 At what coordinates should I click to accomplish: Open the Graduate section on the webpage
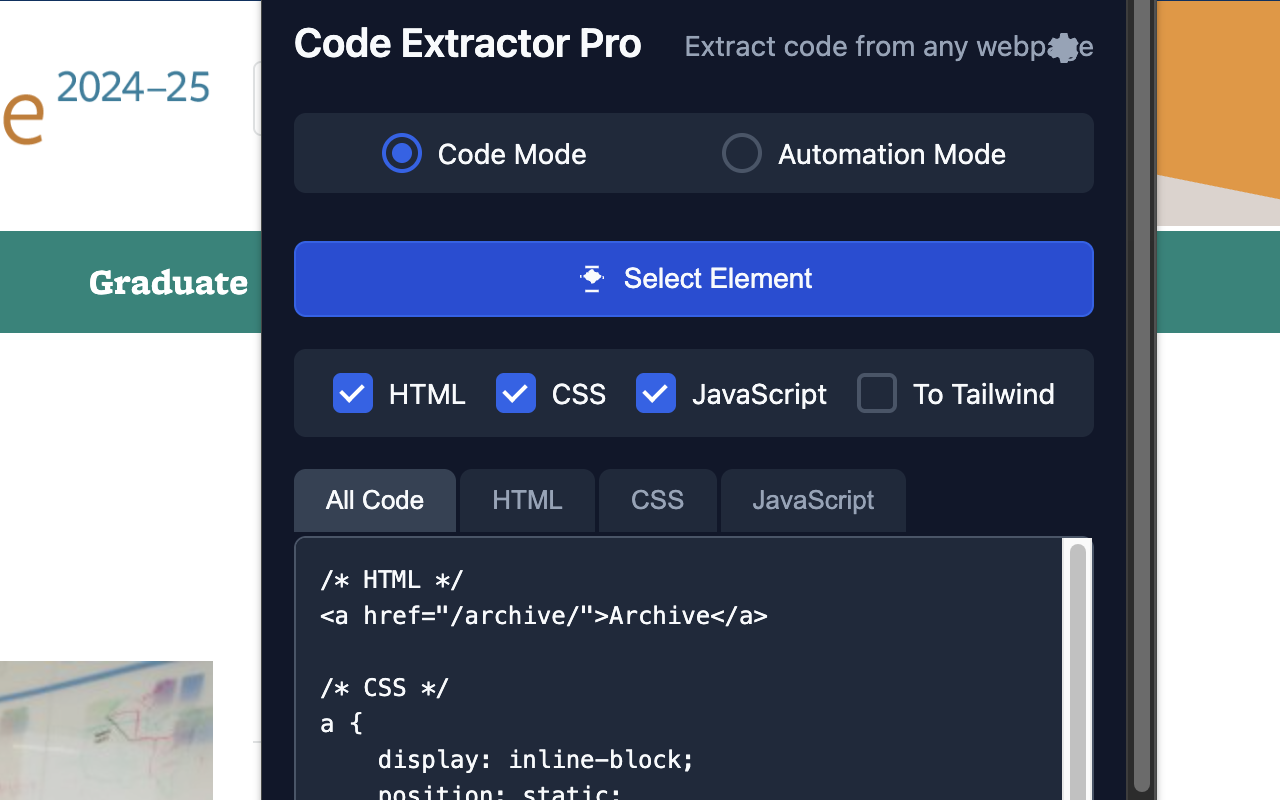tap(167, 282)
